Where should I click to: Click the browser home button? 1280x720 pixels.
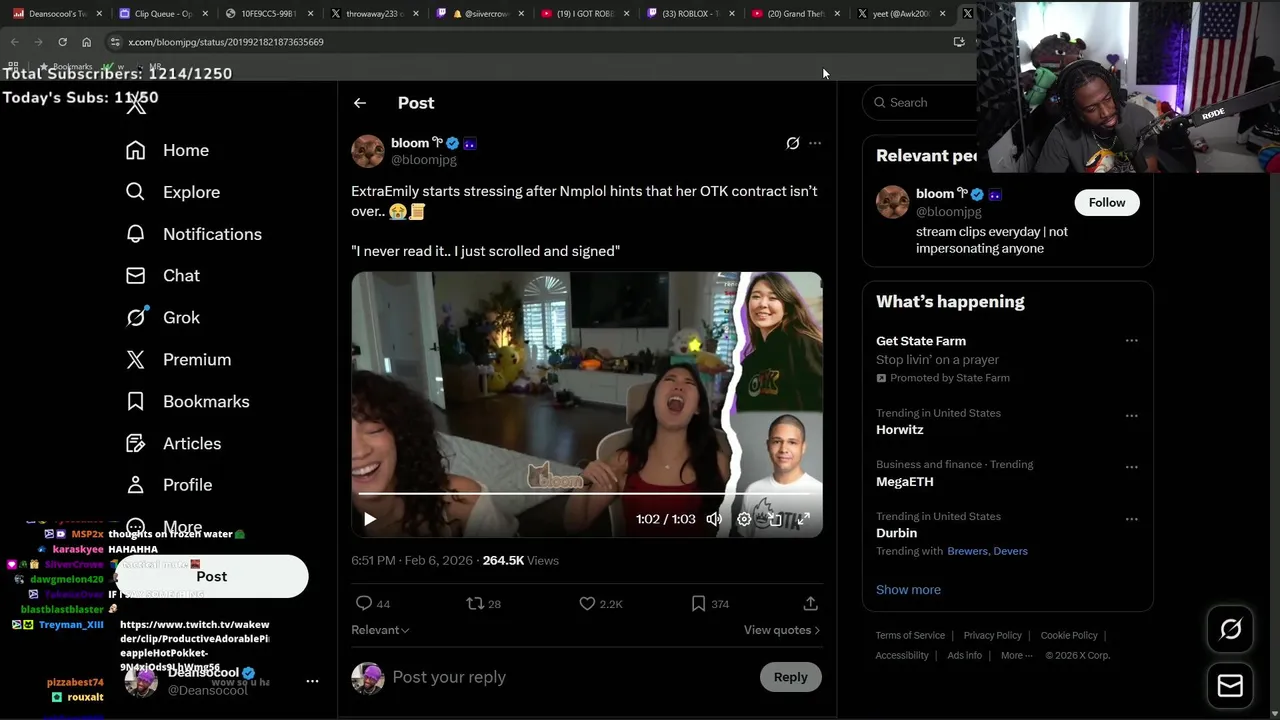click(86, 42)
